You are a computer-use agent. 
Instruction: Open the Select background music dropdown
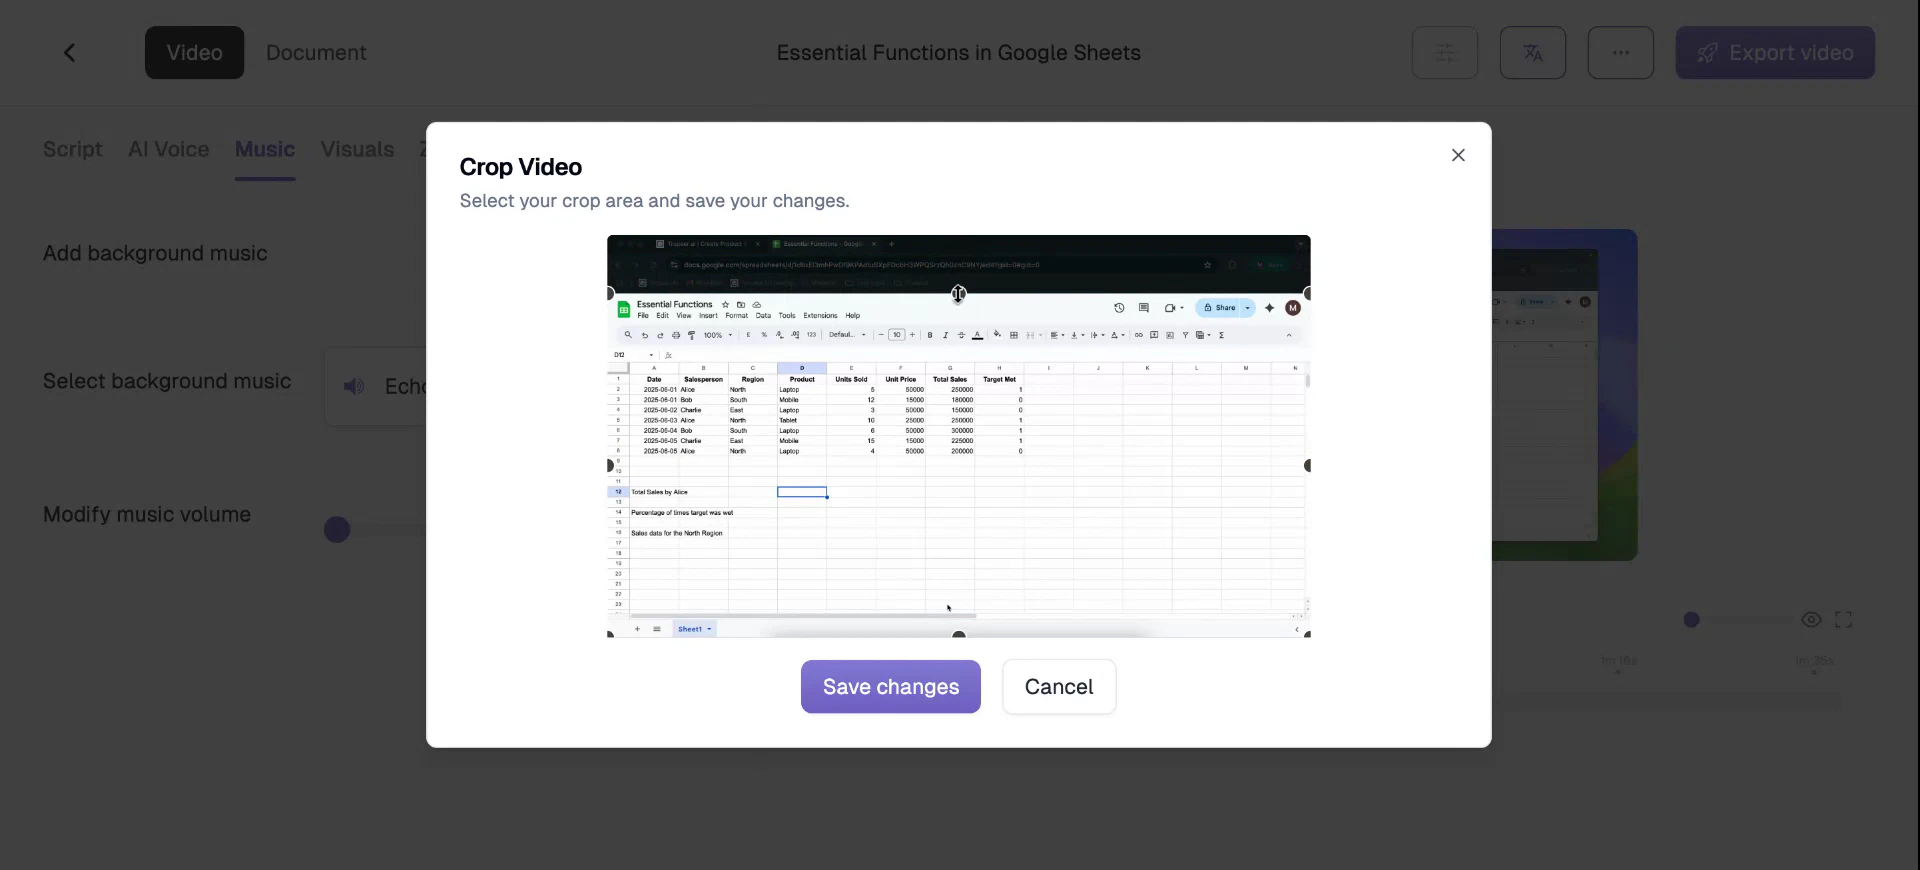[x=376, y=387]
